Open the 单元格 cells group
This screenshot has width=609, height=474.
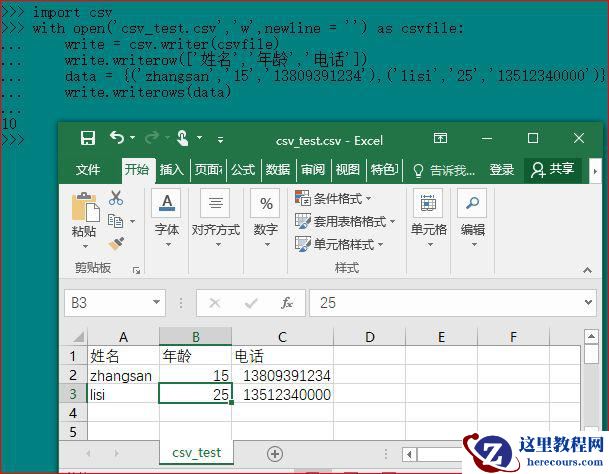pos(428,219)
